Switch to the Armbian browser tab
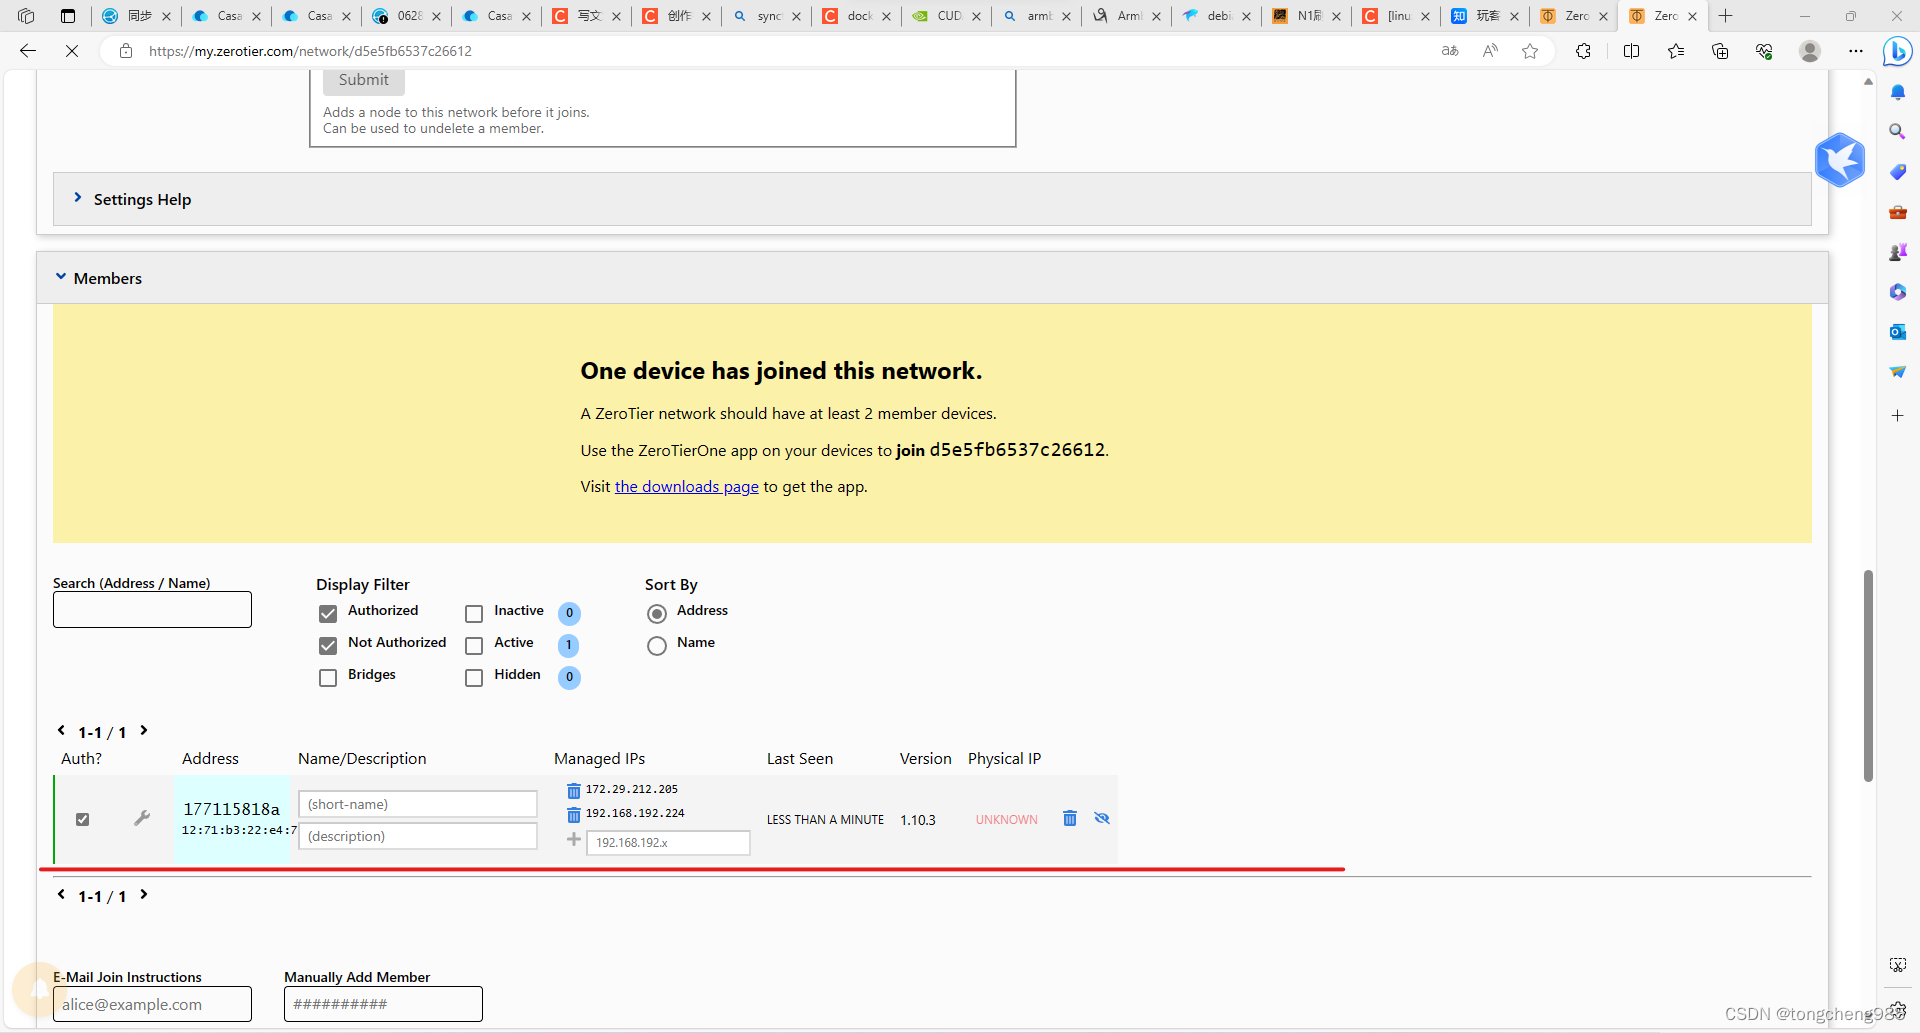The image size is (1920, 1033). point(1126,16)
